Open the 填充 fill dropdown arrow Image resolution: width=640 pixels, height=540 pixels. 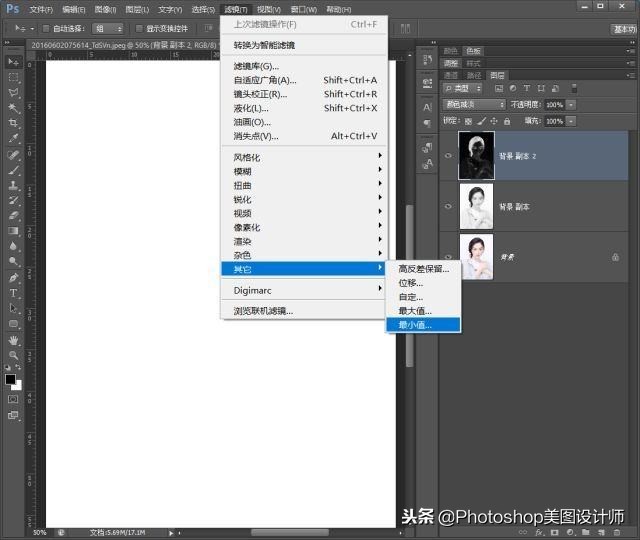coord(571,121)
